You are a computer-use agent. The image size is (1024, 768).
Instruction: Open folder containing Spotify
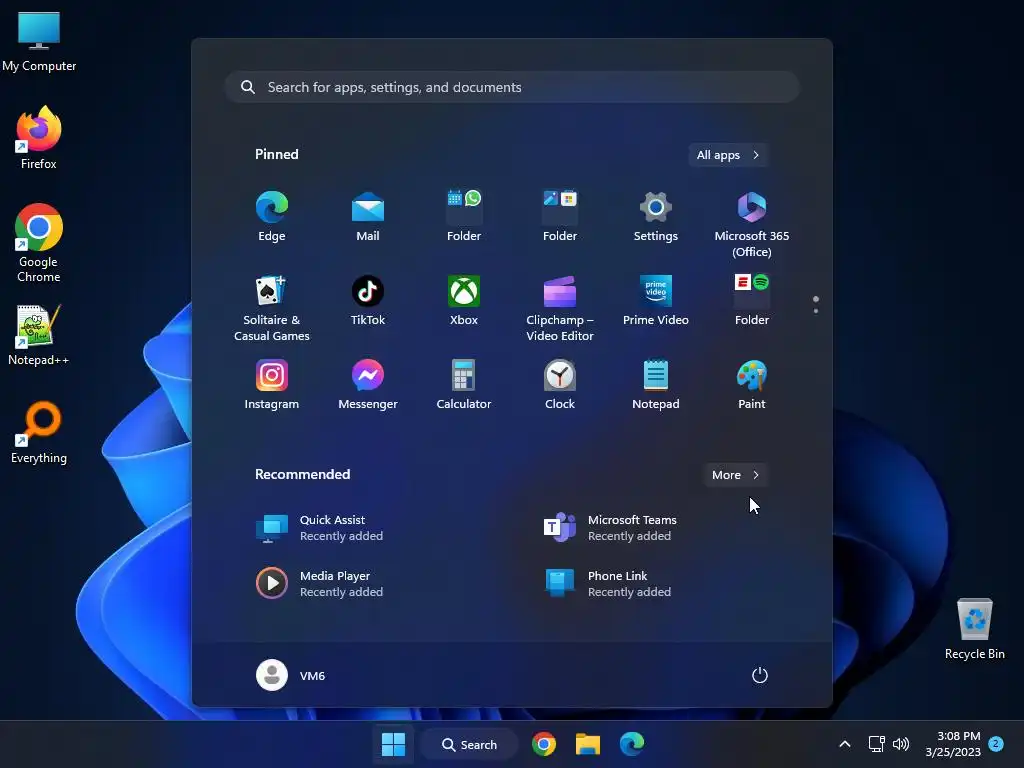click(x=752, y=301)
